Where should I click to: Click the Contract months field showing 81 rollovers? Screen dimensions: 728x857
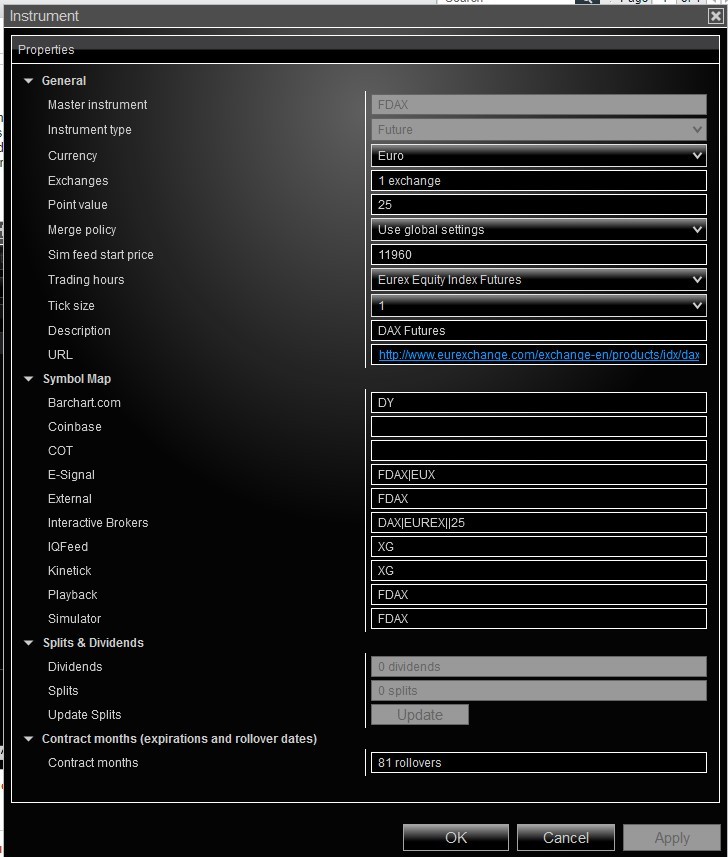pos(538,763)
